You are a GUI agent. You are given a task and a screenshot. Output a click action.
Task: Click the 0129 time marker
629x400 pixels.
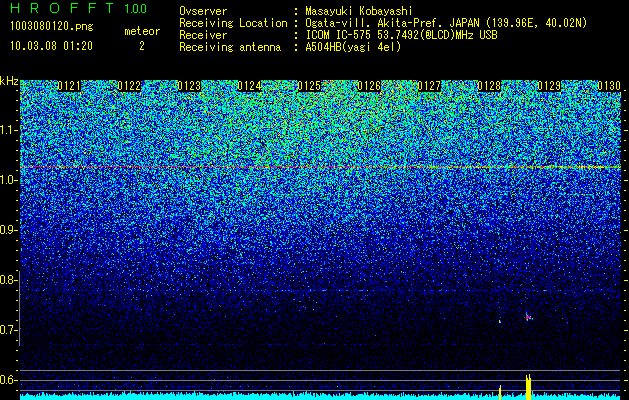(x=549, y=86)
